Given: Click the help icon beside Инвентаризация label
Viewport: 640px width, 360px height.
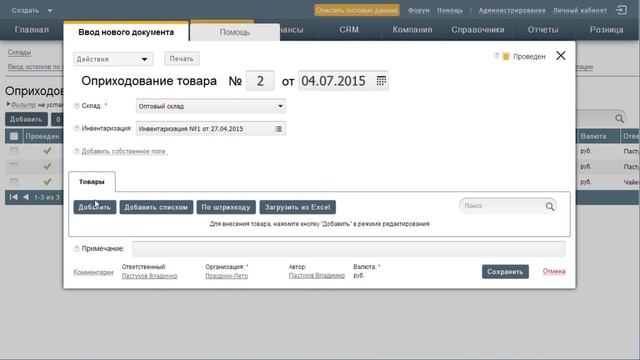Looking at the screenshot, I should 76,128.
